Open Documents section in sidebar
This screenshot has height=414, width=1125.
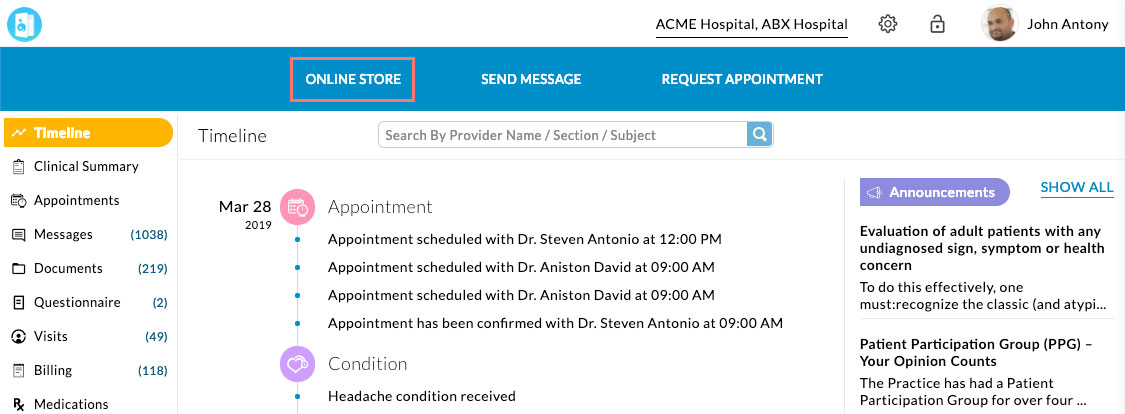click(x=68, y=268)
